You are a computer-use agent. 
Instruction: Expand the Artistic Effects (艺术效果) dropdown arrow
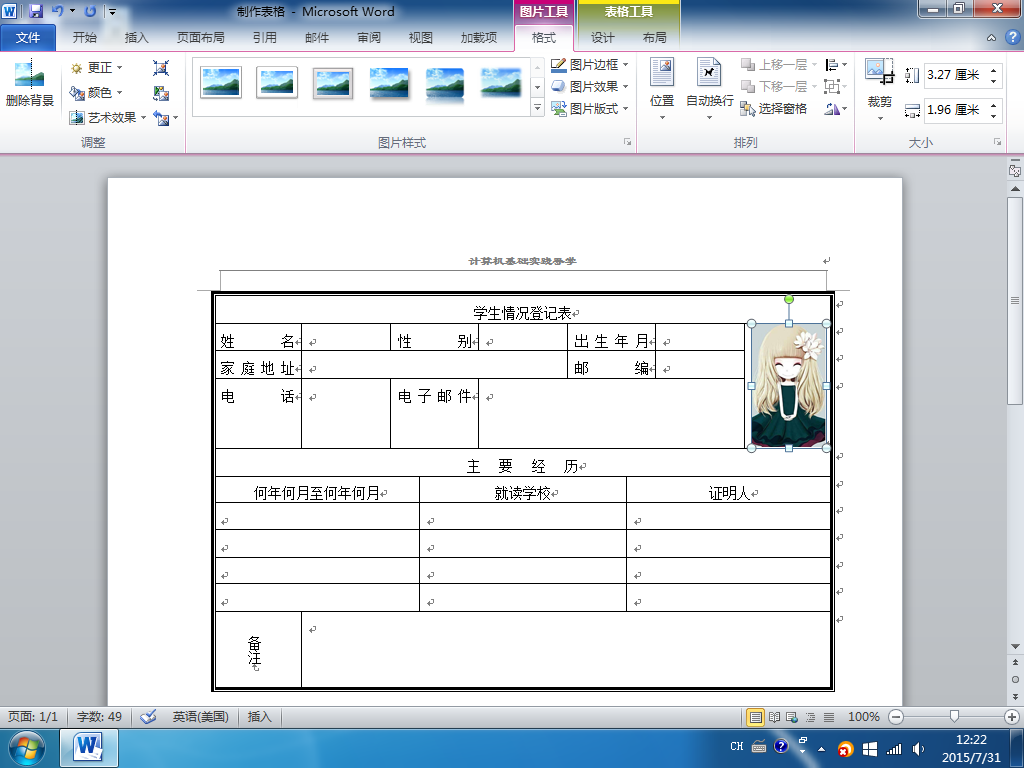point(143,118)
